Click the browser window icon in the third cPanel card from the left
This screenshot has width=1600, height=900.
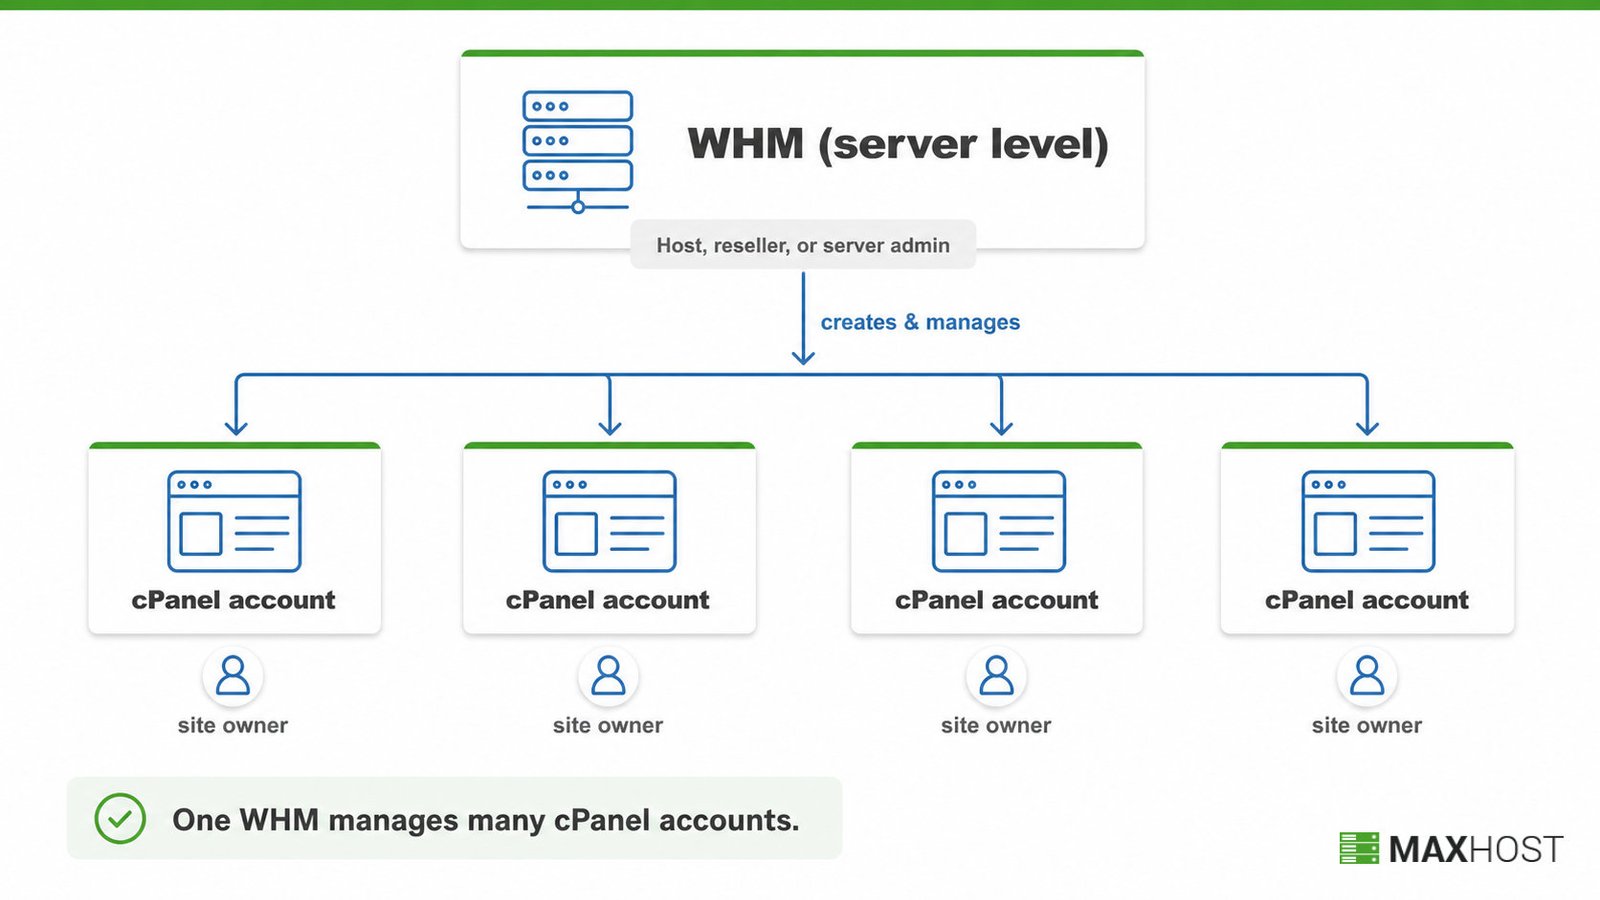point(999,521)
